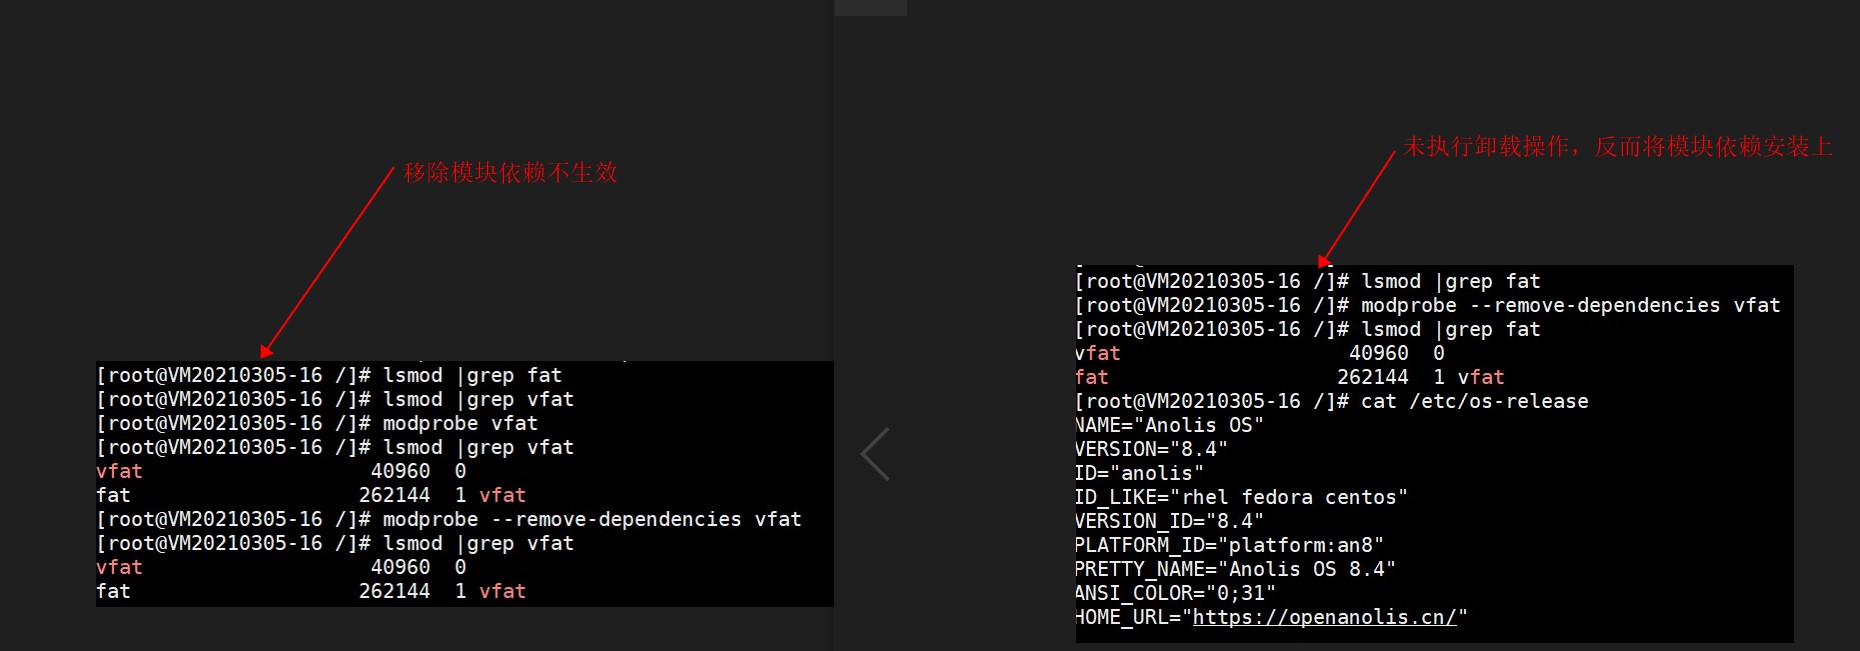
Task: Click red arrowhead pointing at right terminal
Action: [1325, 261]
